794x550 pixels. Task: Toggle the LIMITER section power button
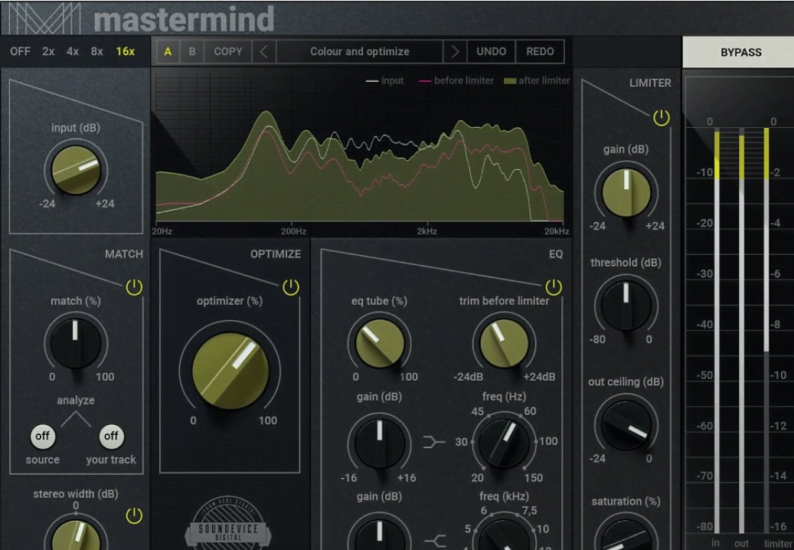tap(661, 118)
